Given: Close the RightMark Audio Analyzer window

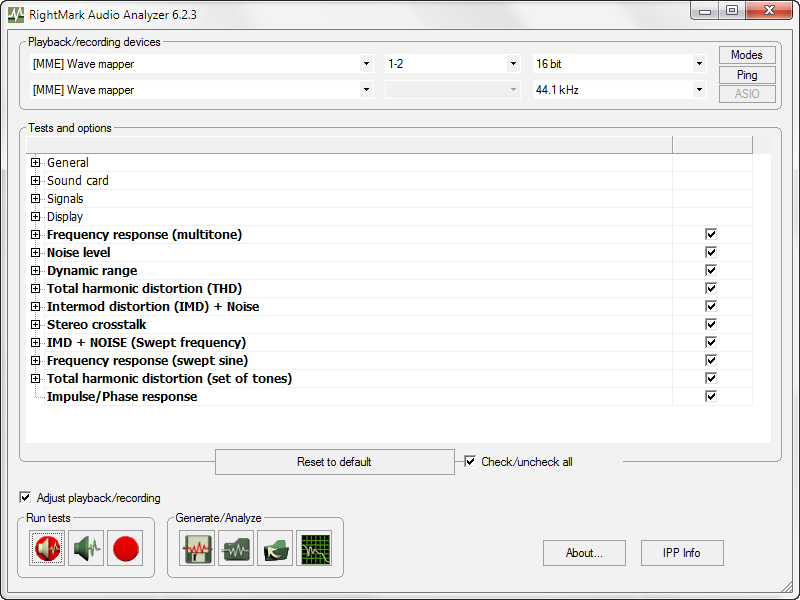Looking at the screenshot, I should (770, 11).
